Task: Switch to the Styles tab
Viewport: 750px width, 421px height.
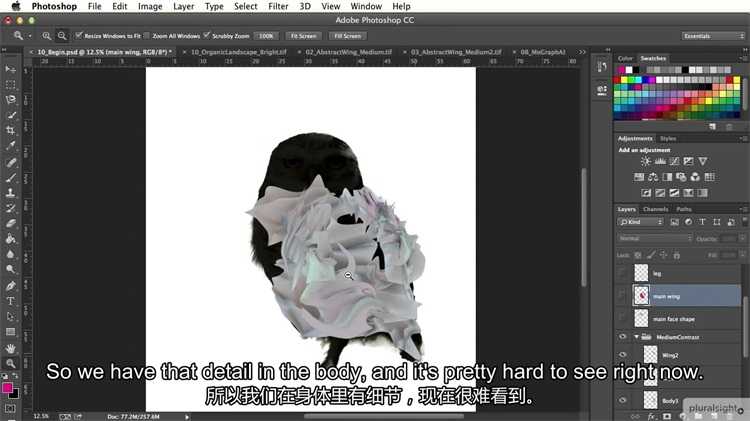Action: [668, 138]
